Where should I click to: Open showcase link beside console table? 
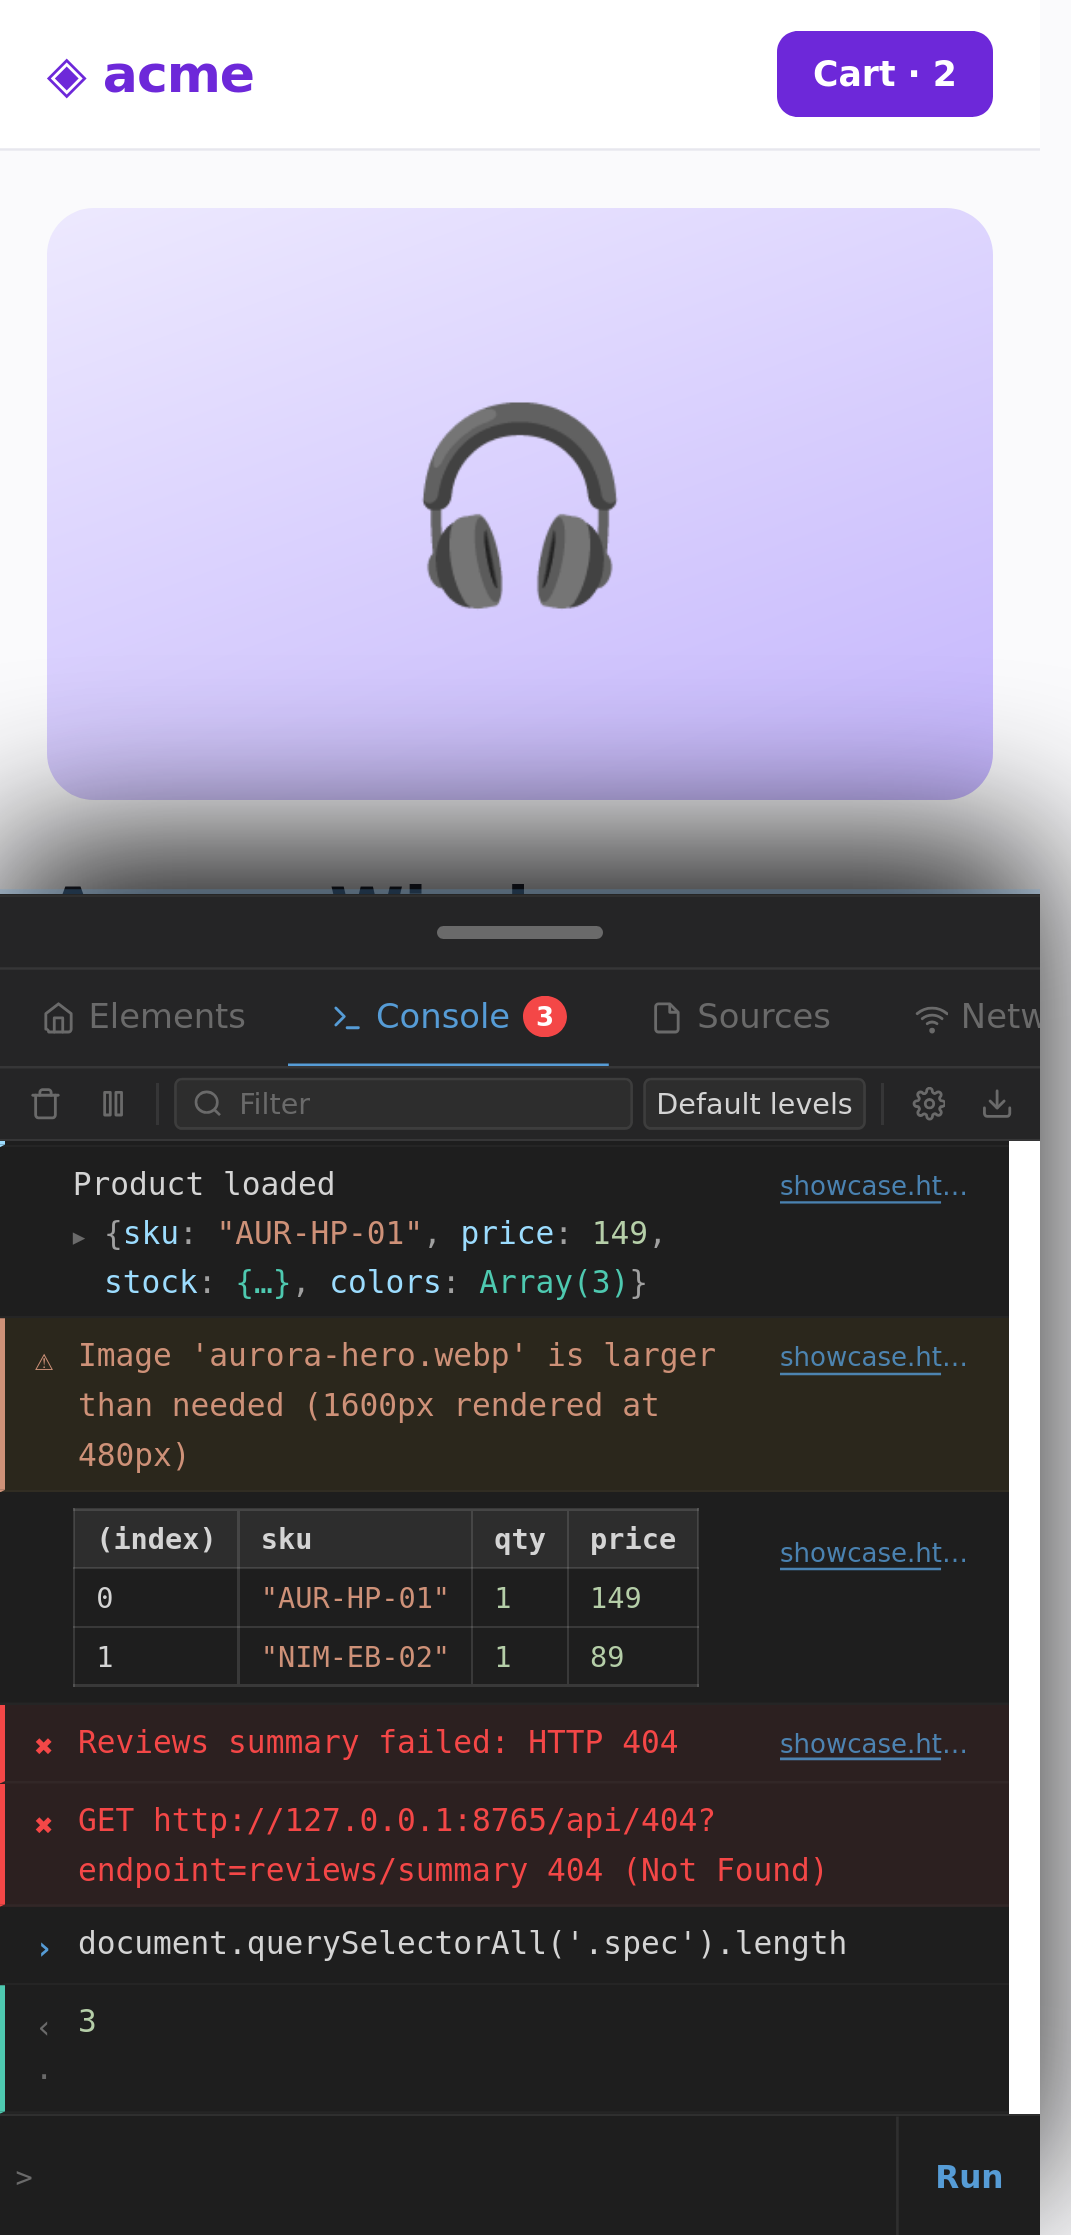click(x=873, y=1553)
